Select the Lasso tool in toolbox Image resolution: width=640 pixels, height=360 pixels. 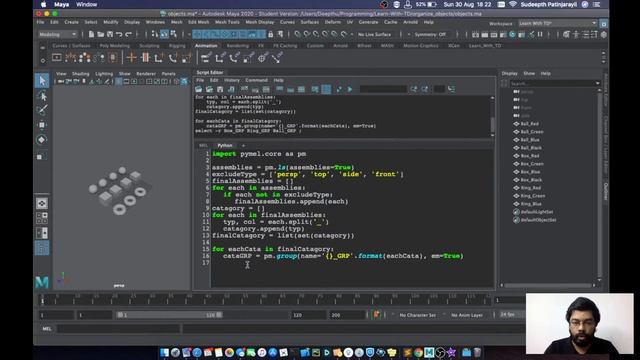pyautogui.click(x=42, y=96)
